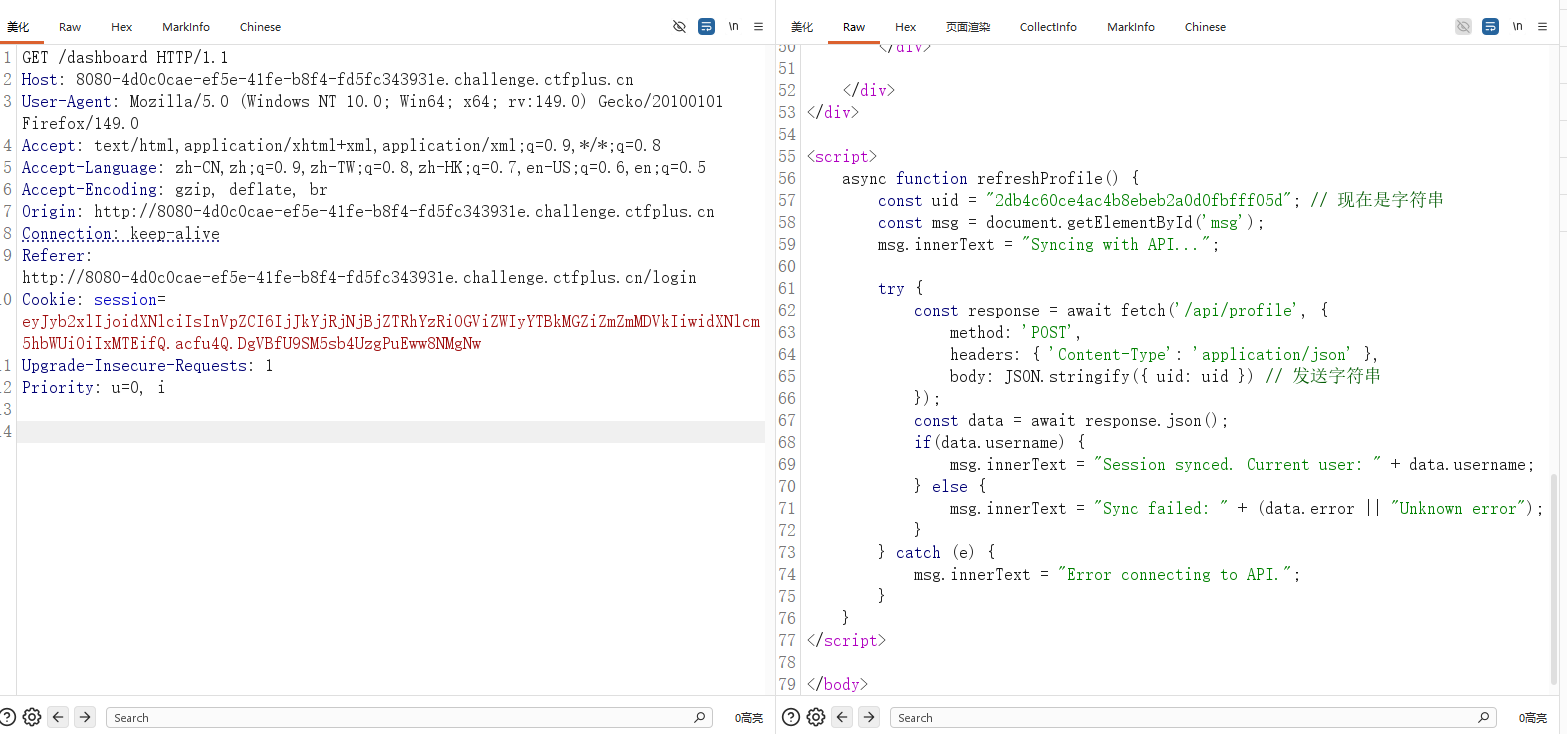The width and height of the screenshot is (1567, 734).
Task: Go to previous search match in request pane
Action: coord(58,717)
